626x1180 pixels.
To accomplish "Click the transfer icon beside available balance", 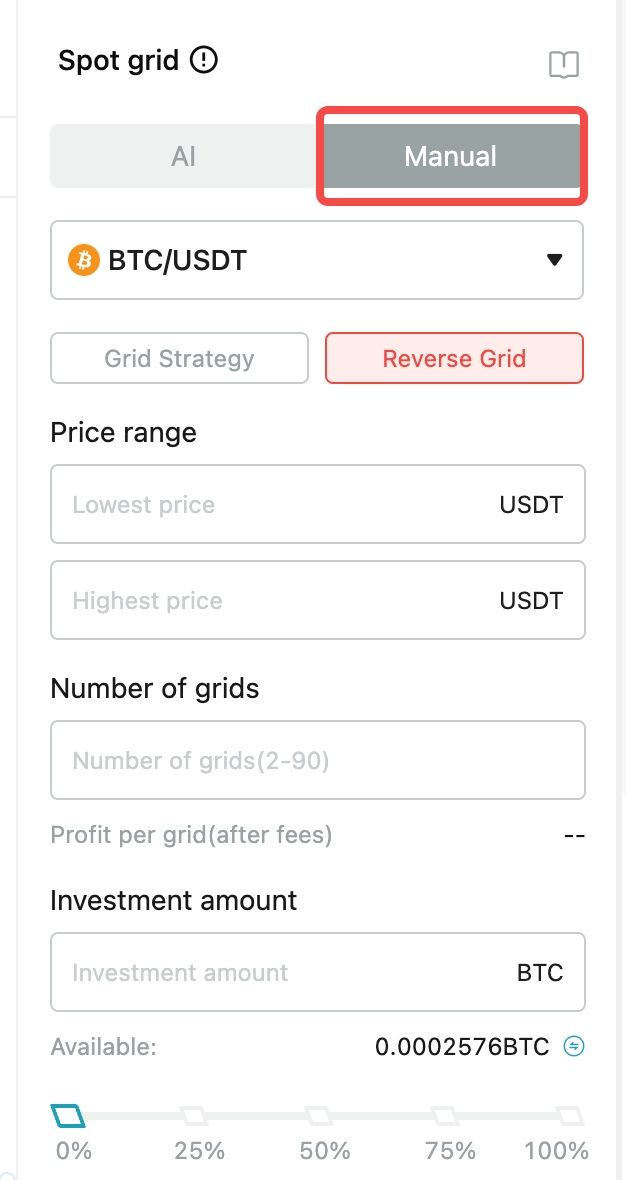I will coord(573,1046).
